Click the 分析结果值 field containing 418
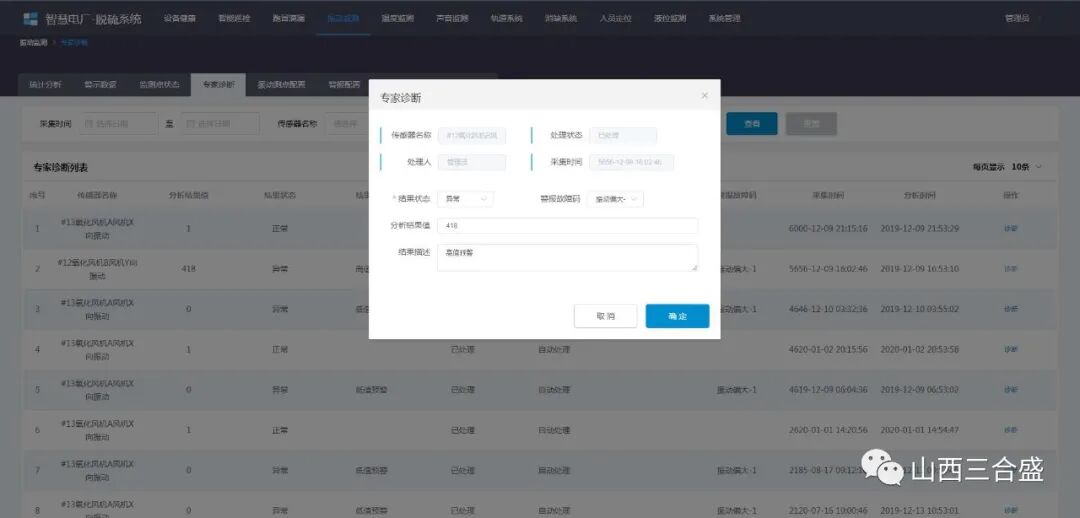This screenshot has width=1080, height=518. pos(568,226)
